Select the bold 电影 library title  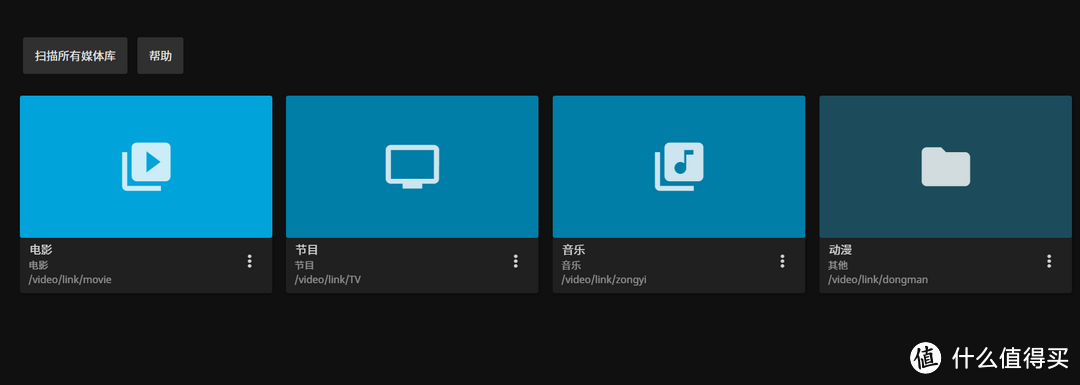(41, 250)
